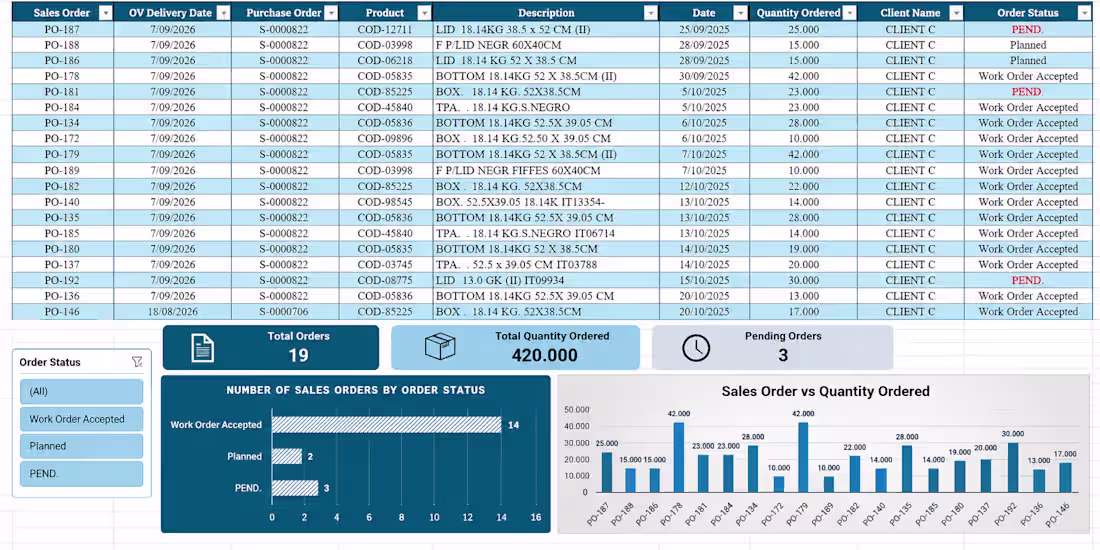Click description F P/LID NEGR FIFFES 60X40CM
The height and width of the screenshot is (550, 1100).
518,170
